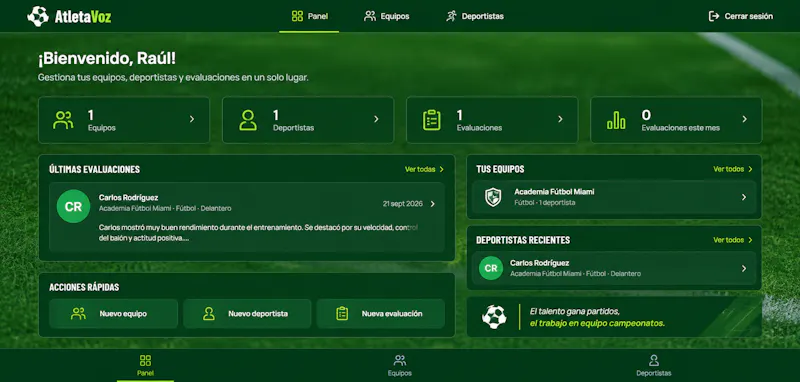Screen dimensions: 800x382
Task: Click the 21 sept 2026 evaluation date
Action: 403,204
